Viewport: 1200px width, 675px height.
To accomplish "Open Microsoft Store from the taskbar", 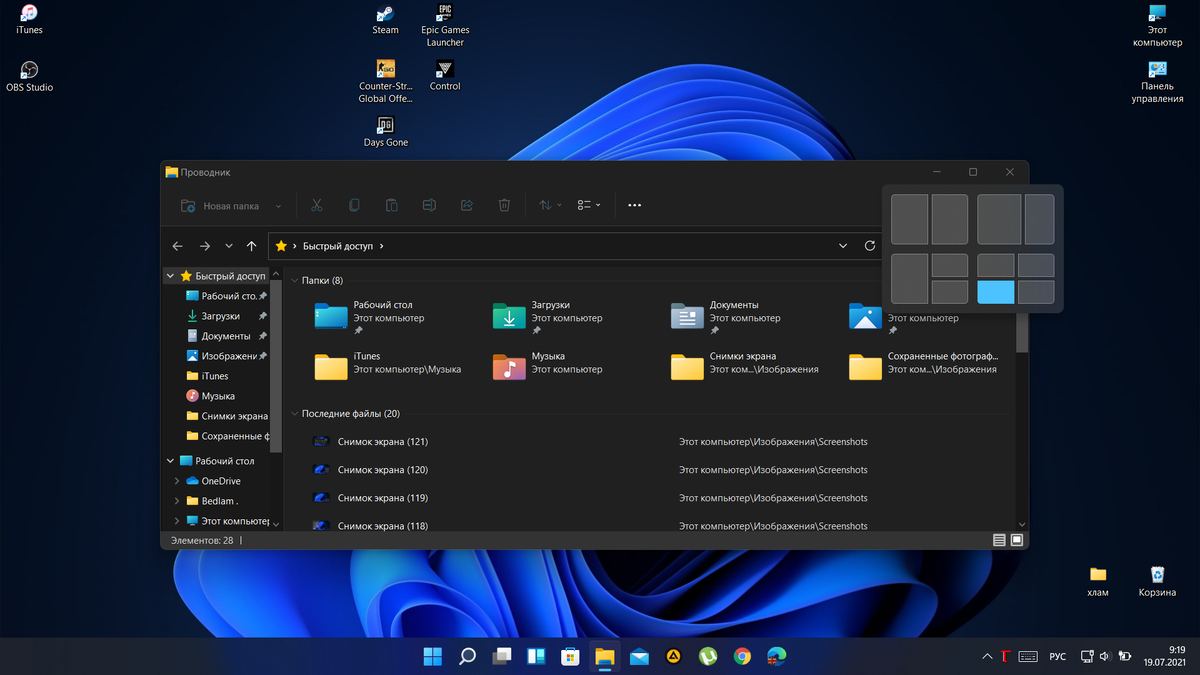I will (570, 657).
